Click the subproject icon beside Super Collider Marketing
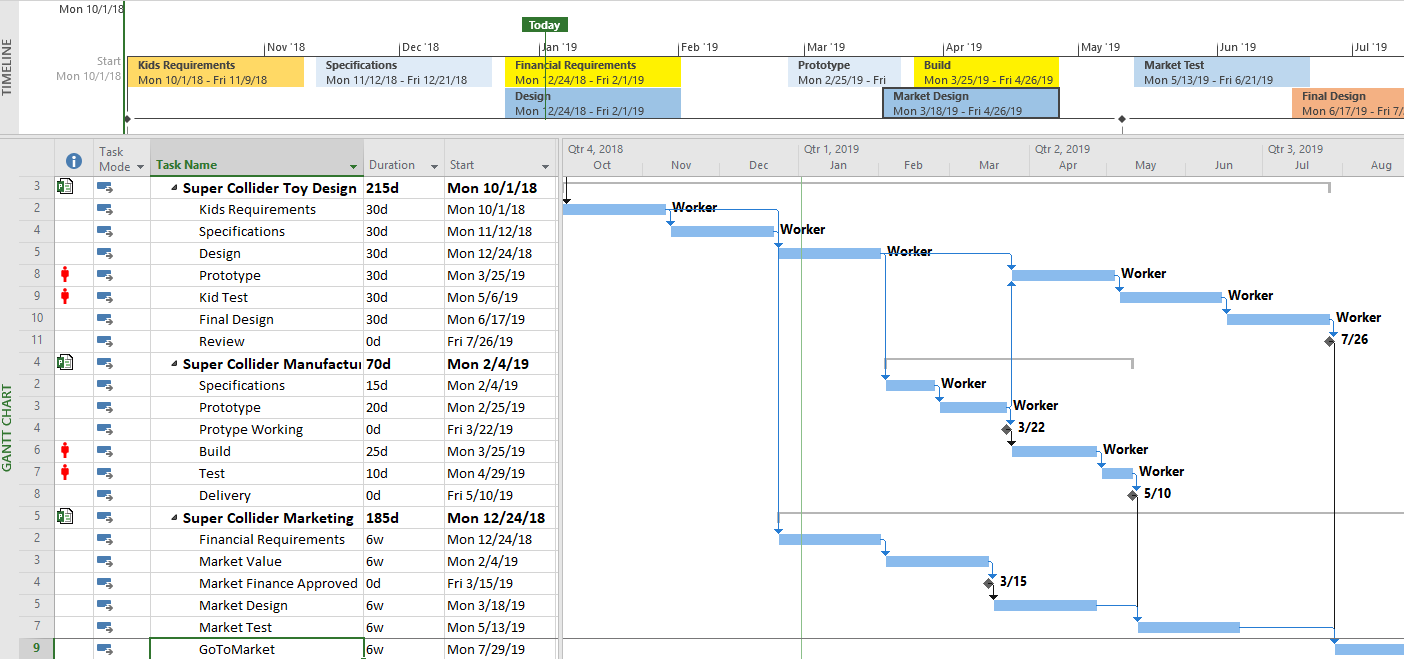The width and height of the screenshot is (1404, 659). pyautogui.click(x=65, y=517)
